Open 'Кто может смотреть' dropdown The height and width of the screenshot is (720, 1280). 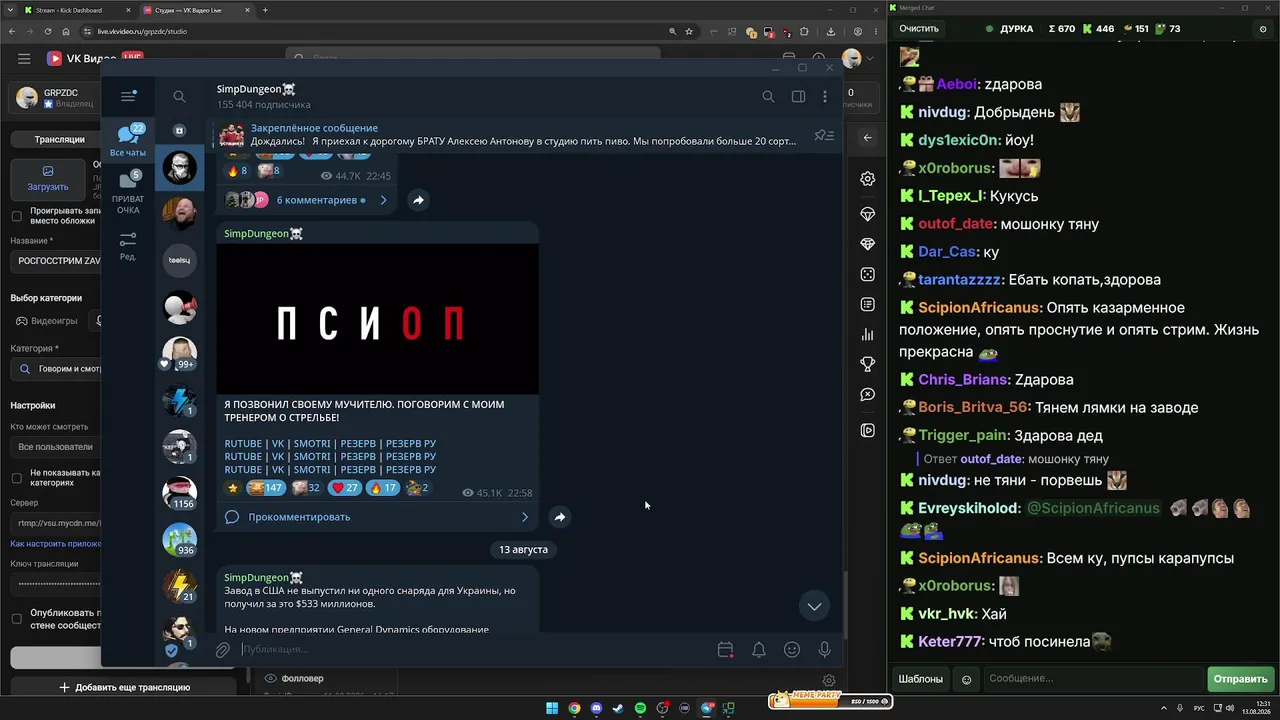[x=56, y=447]
